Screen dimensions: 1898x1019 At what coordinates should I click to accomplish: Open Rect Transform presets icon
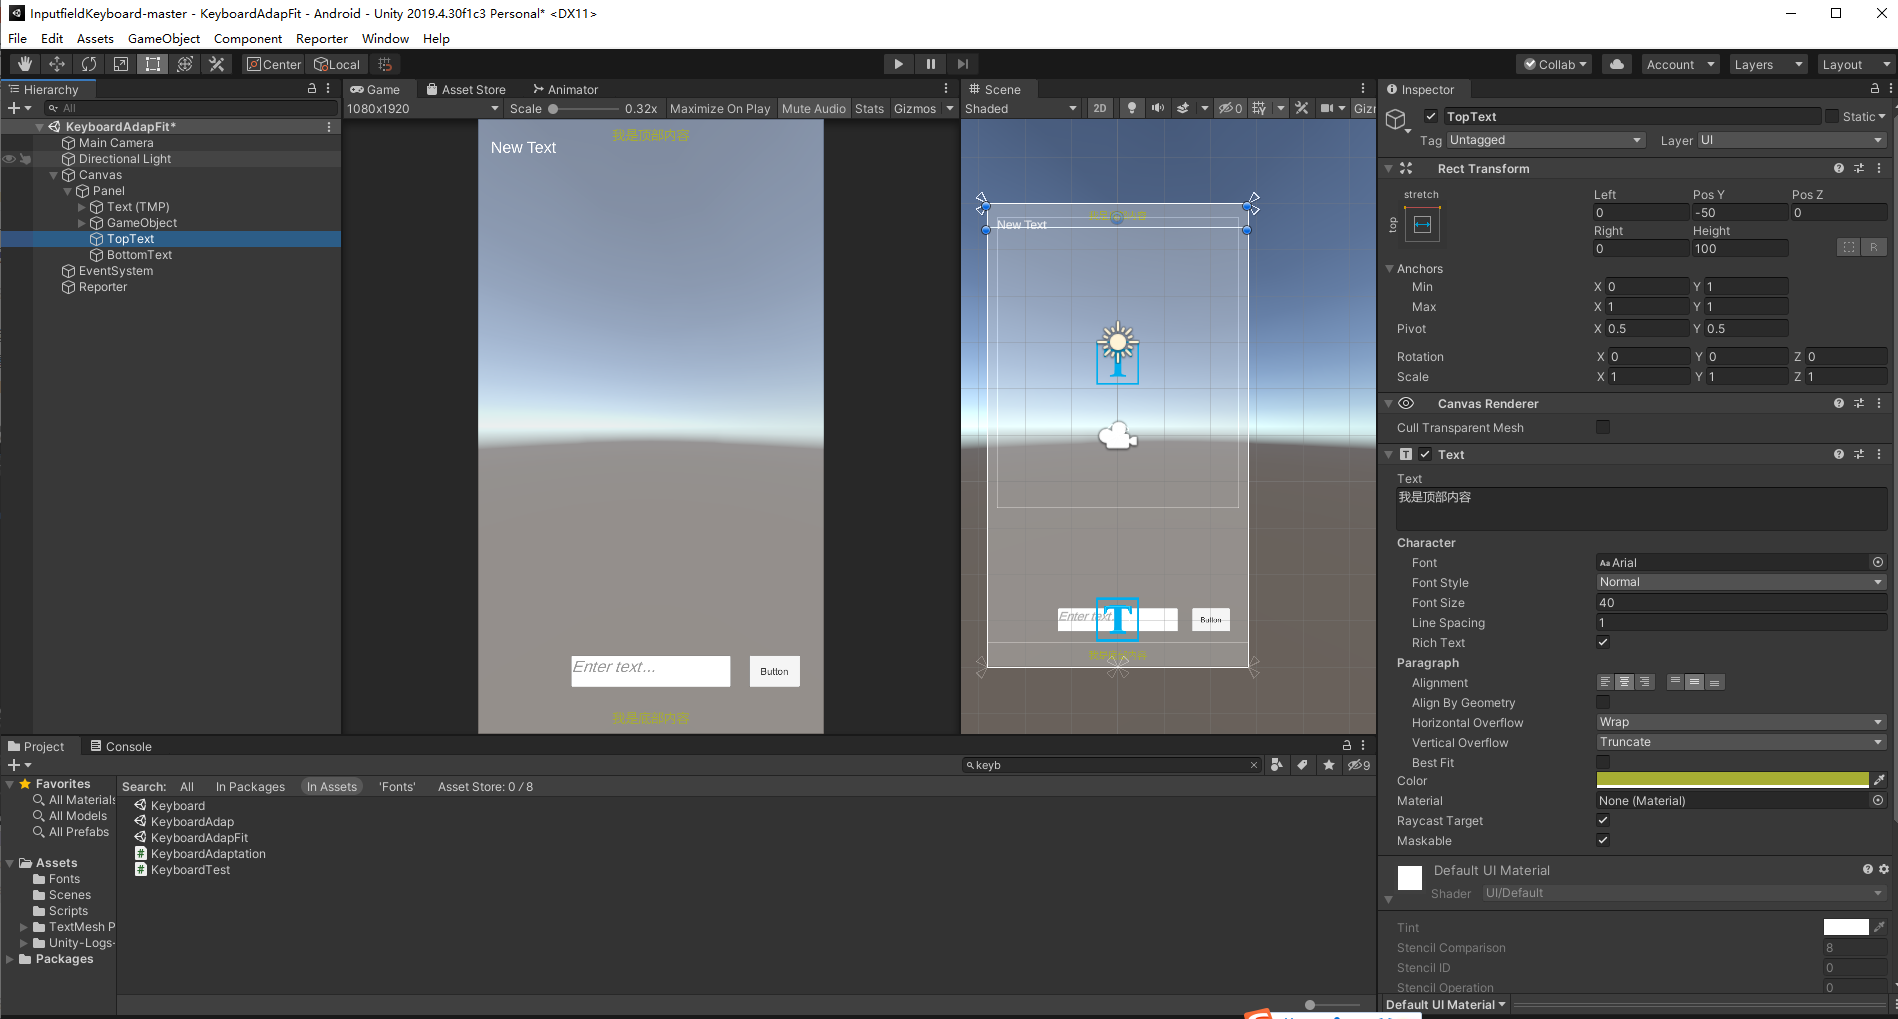[x=1859, y=168]
